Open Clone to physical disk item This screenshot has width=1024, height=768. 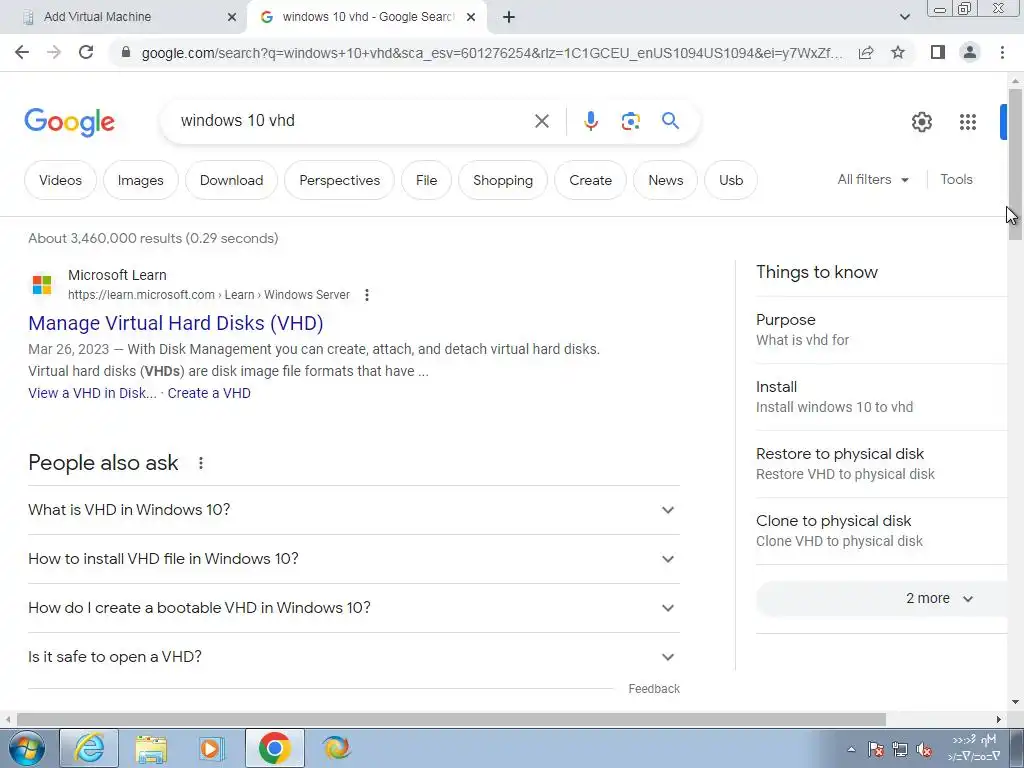coord(882,532)
